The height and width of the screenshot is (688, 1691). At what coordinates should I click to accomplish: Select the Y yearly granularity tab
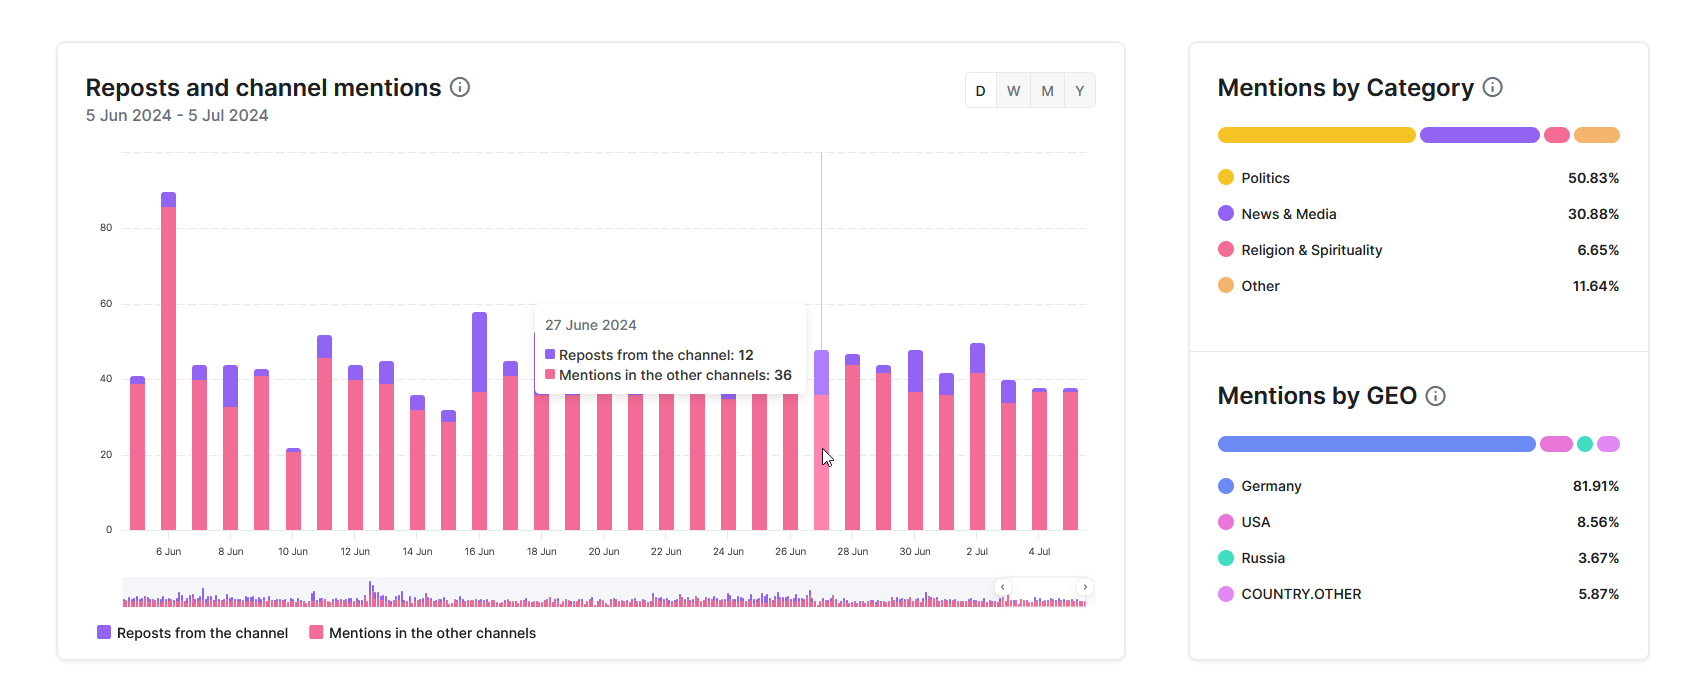click(1080, 91)
